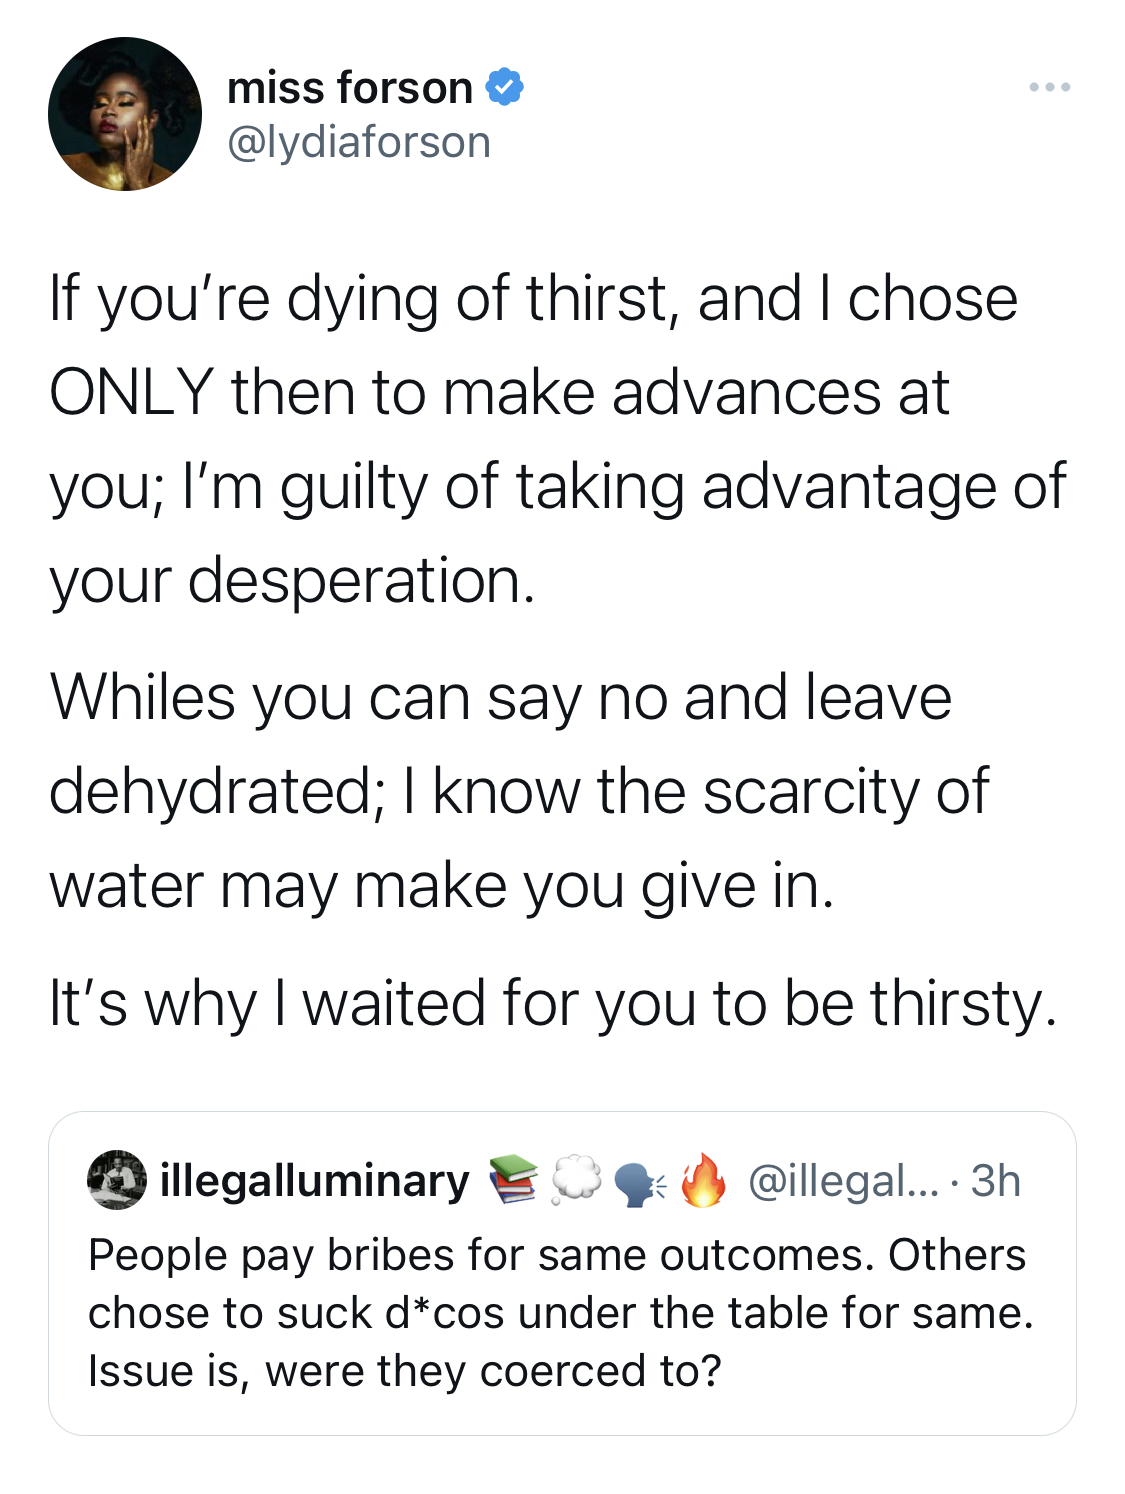Open the quoted tweet about bribes
Screen dimensions: 1125x1494
pyautogui.click(x=562, y=1273)
